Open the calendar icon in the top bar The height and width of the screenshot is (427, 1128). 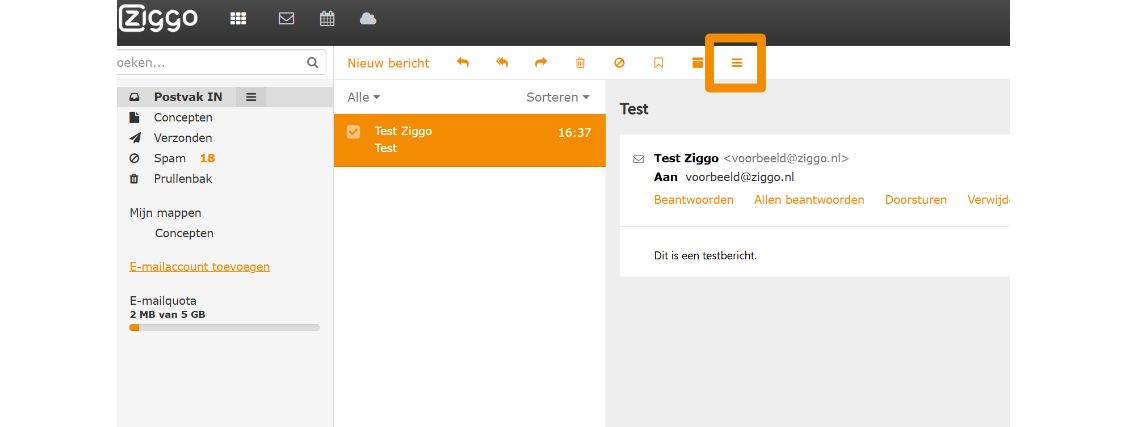327,18
